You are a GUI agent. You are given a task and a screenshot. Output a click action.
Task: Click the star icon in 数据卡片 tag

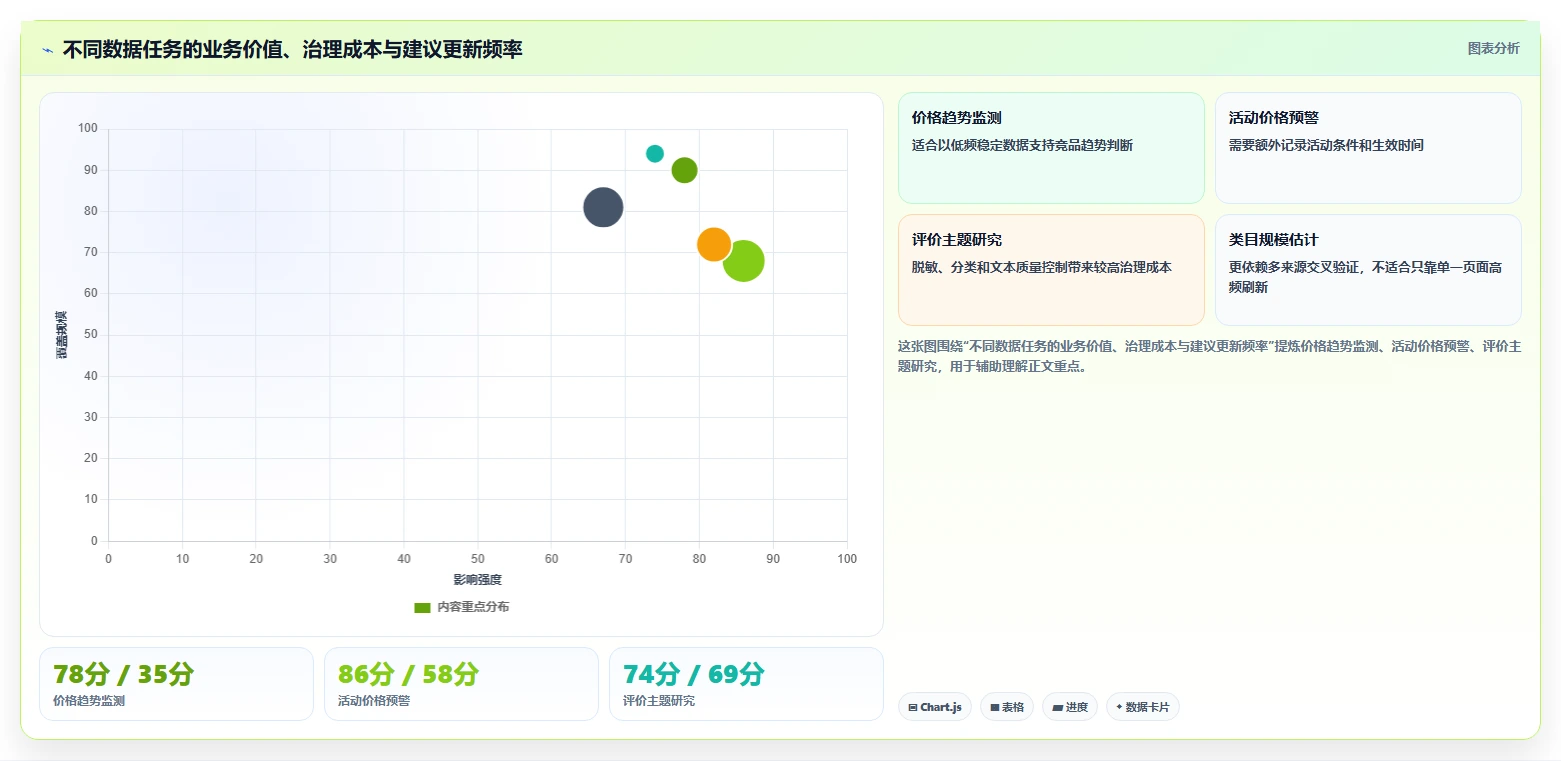coord(1119,707)
